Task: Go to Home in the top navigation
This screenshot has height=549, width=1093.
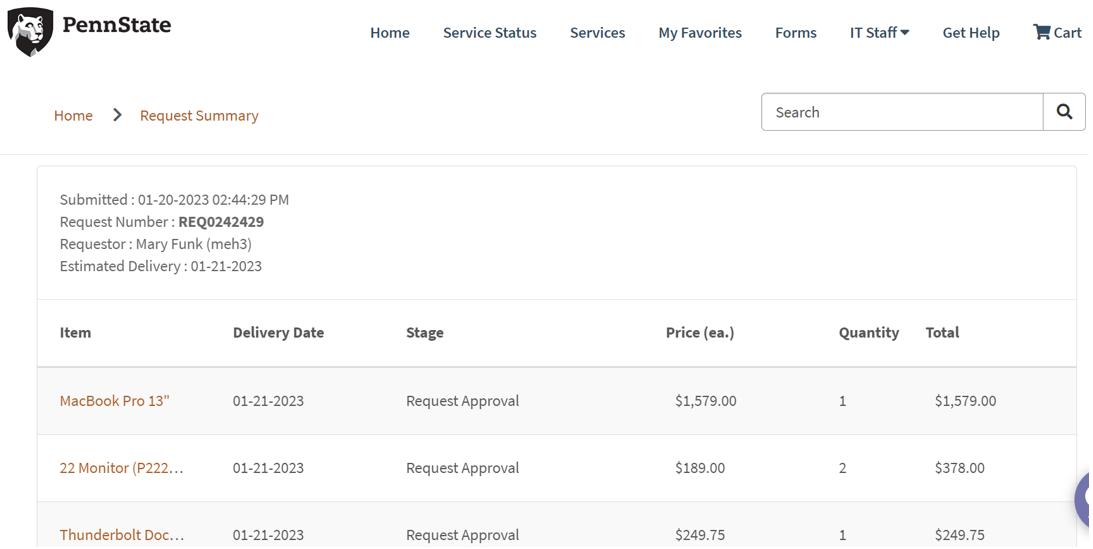Action: pyautogui.click(x=389, y=33)
